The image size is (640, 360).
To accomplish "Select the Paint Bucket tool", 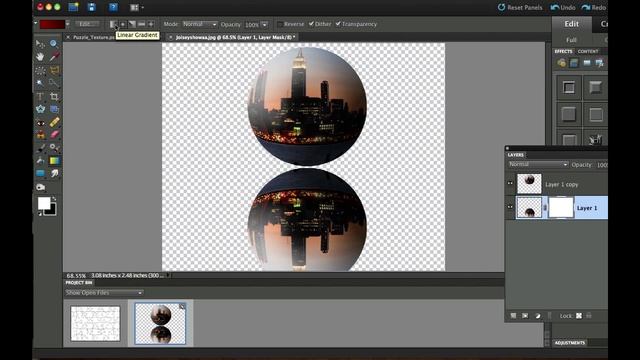I will pyautogui.click(x=40, y=161).
